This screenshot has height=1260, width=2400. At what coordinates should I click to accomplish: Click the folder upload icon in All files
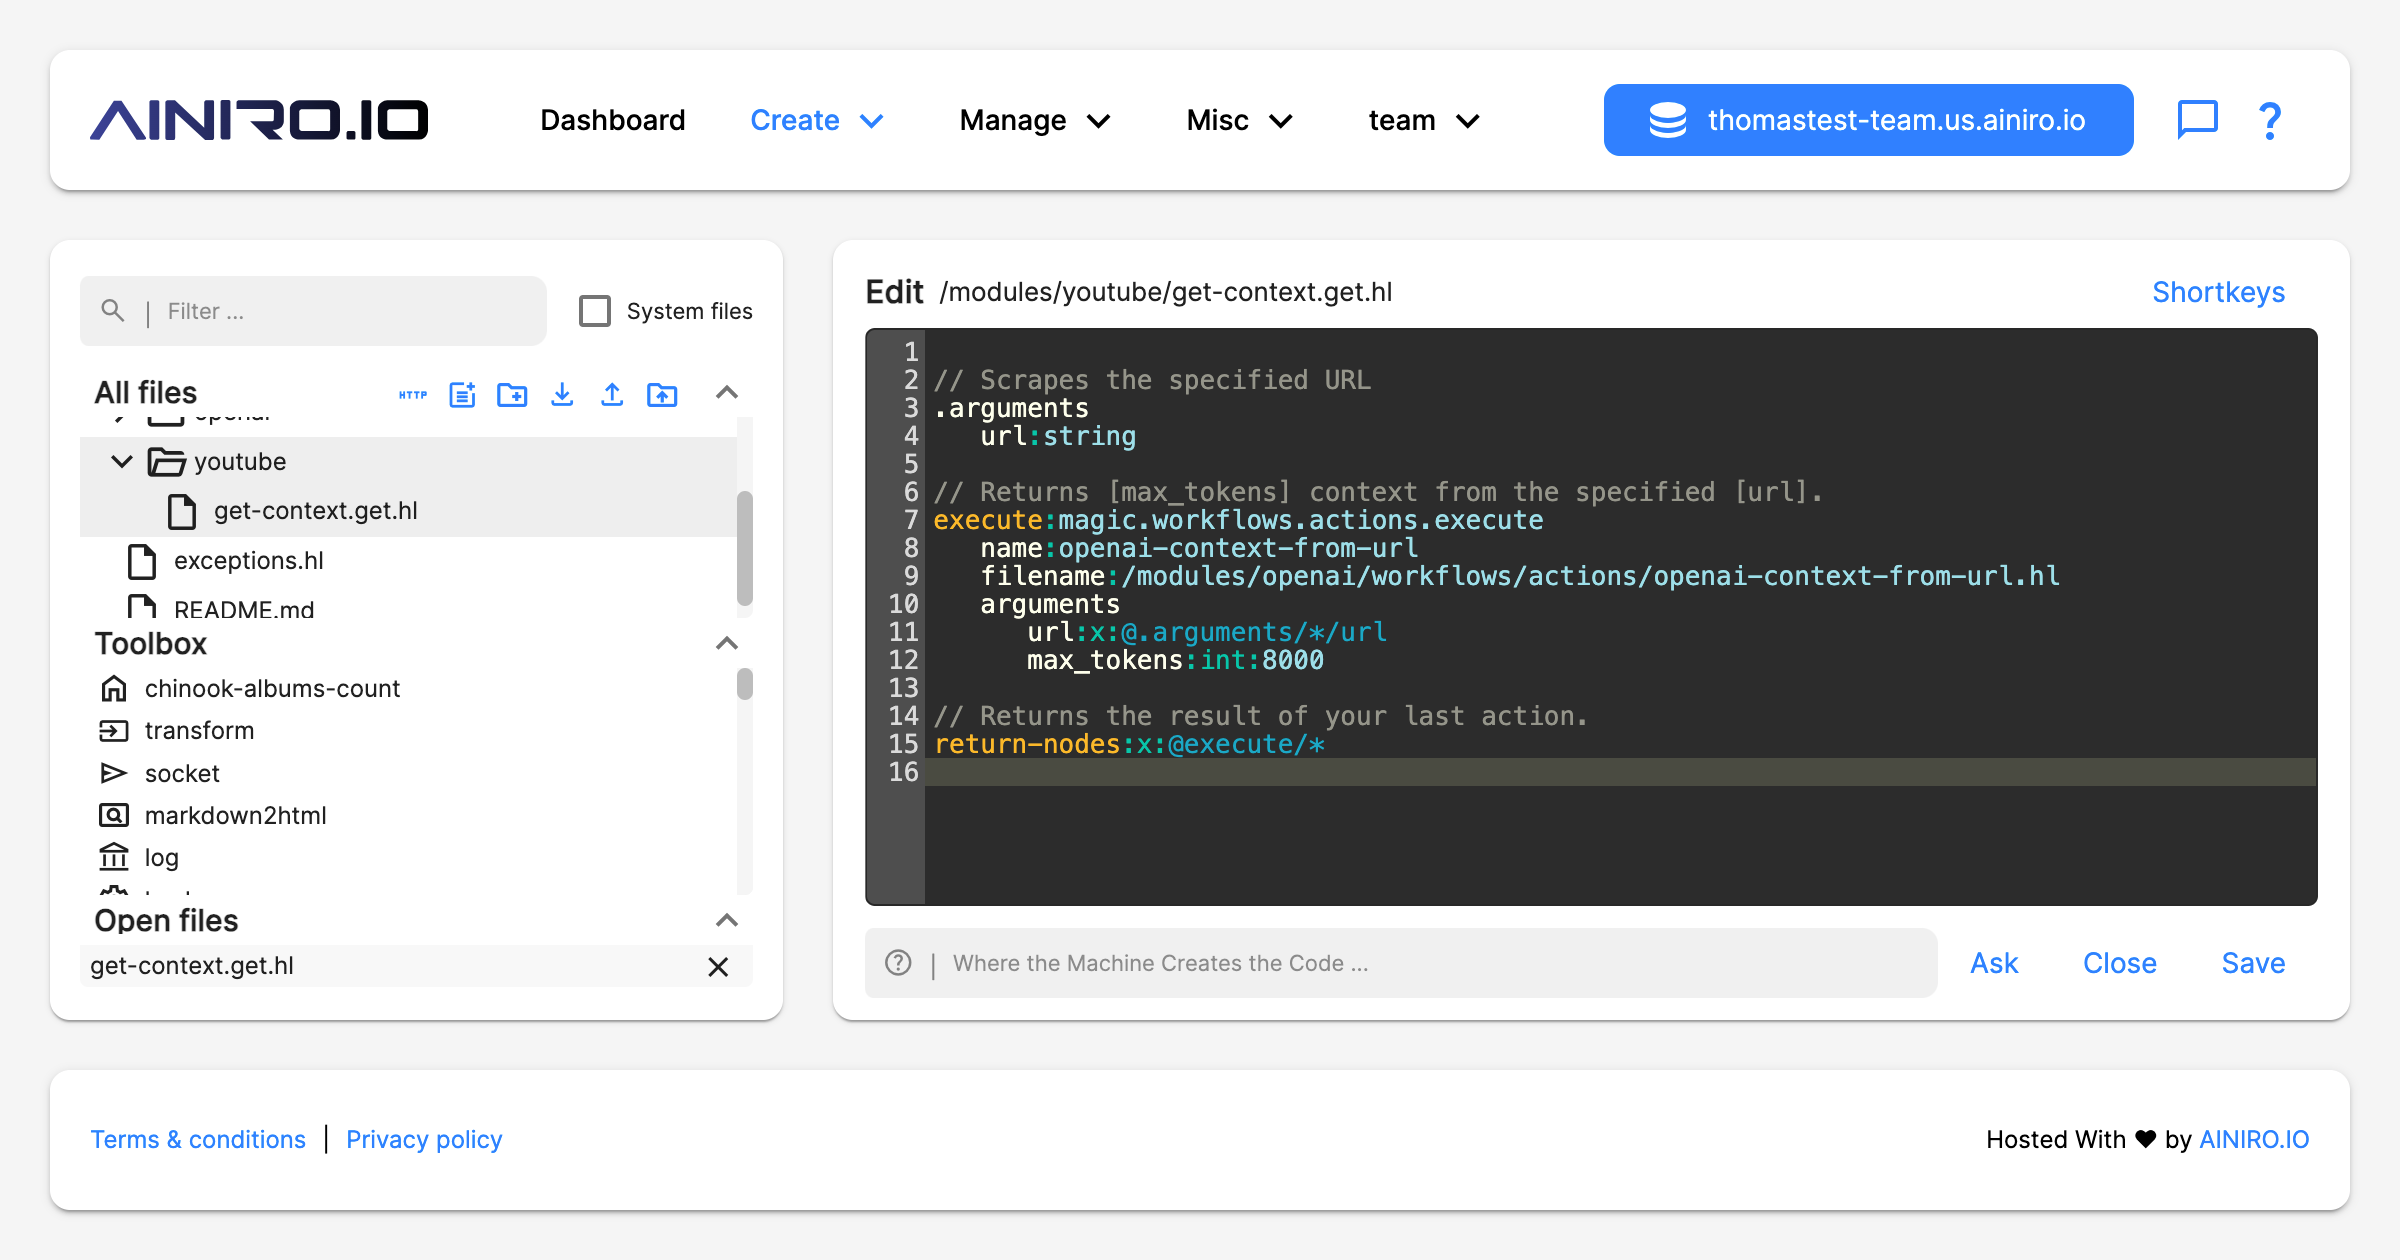pyautogui.click(x=662, y=395)
